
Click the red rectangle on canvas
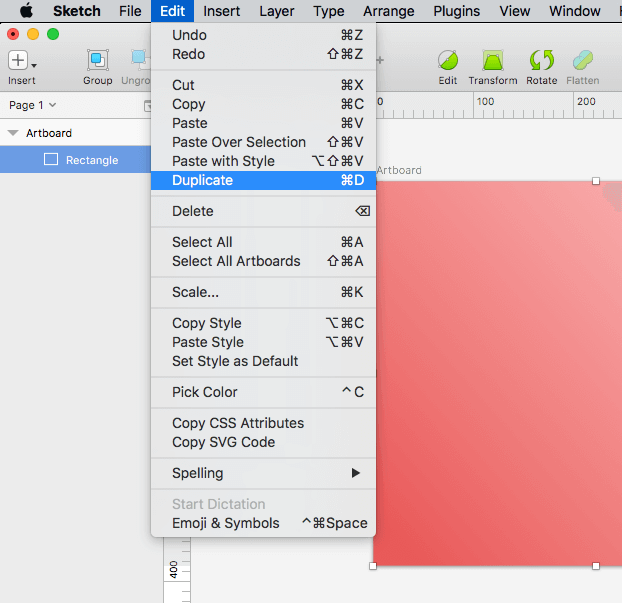click(x=497, y=373)
